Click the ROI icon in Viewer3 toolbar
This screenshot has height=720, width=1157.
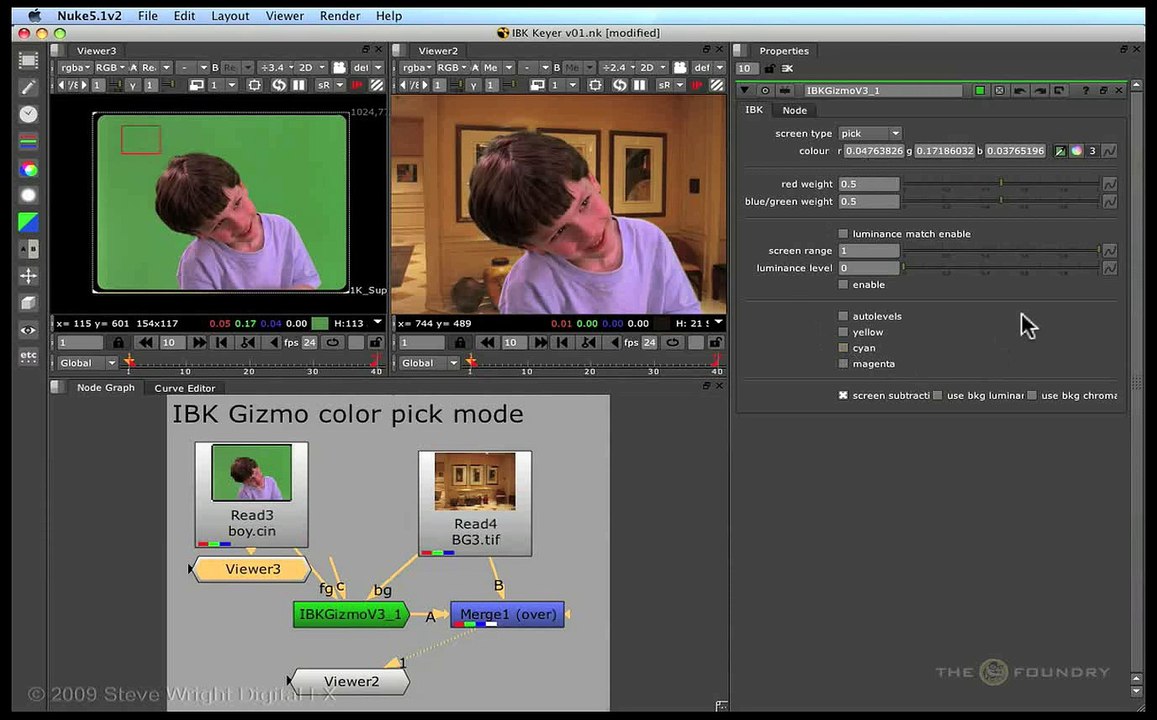click(x=255, y=85)
